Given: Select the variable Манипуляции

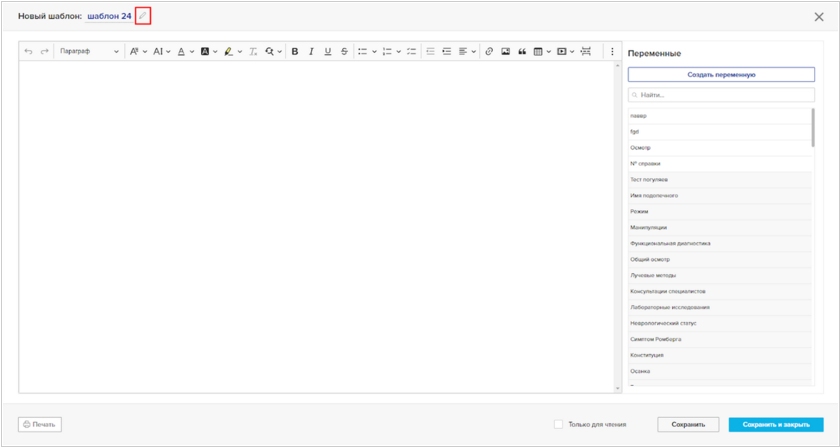Looking at the screenshot, I should pos(720,228).
